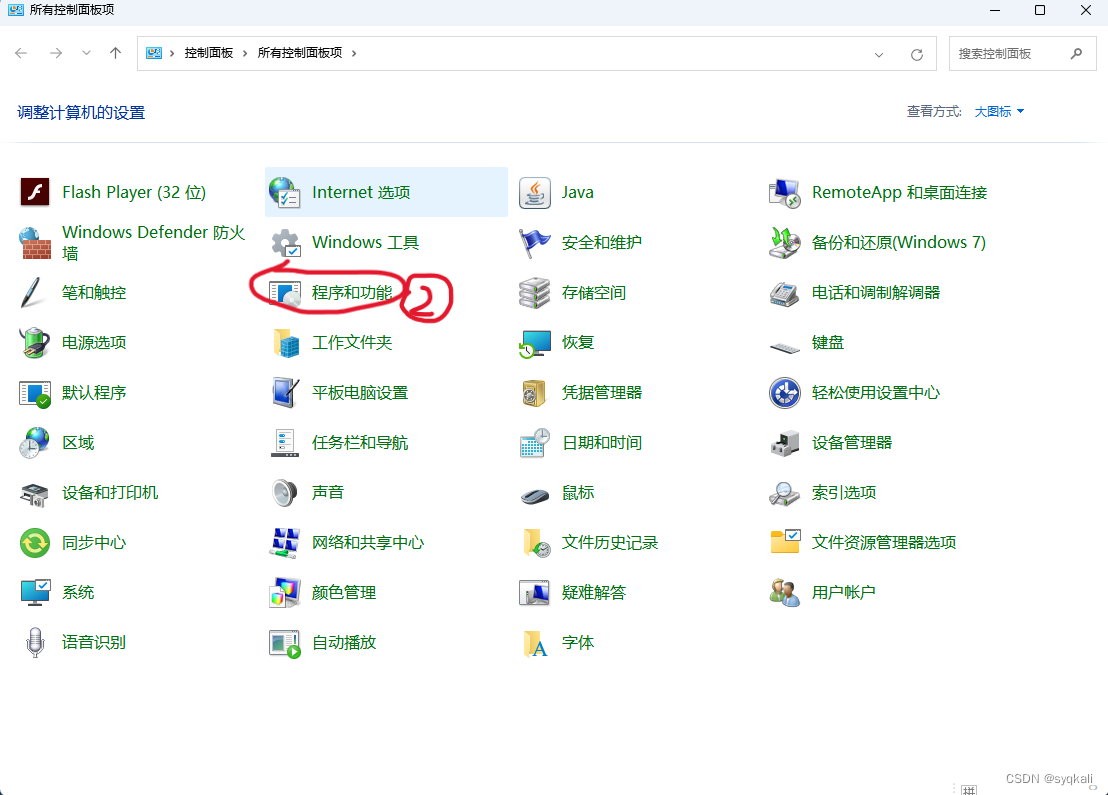
Task: Click the 字体 text link
Action: (577, 642)
